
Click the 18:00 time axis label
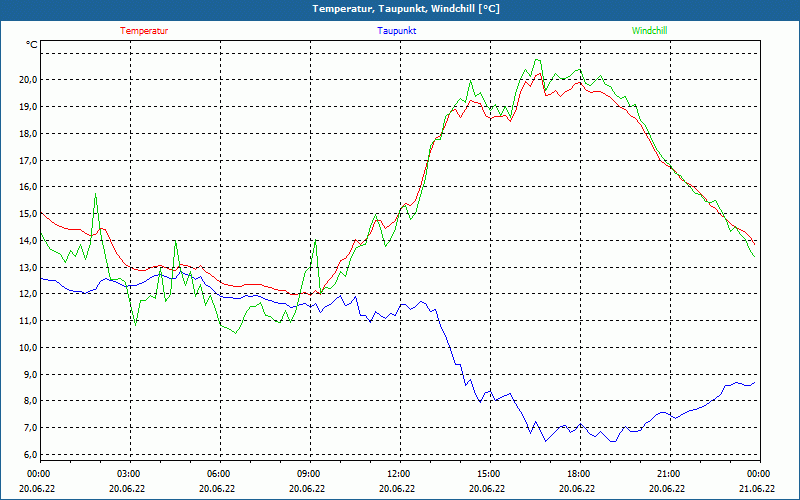[578, 473]
